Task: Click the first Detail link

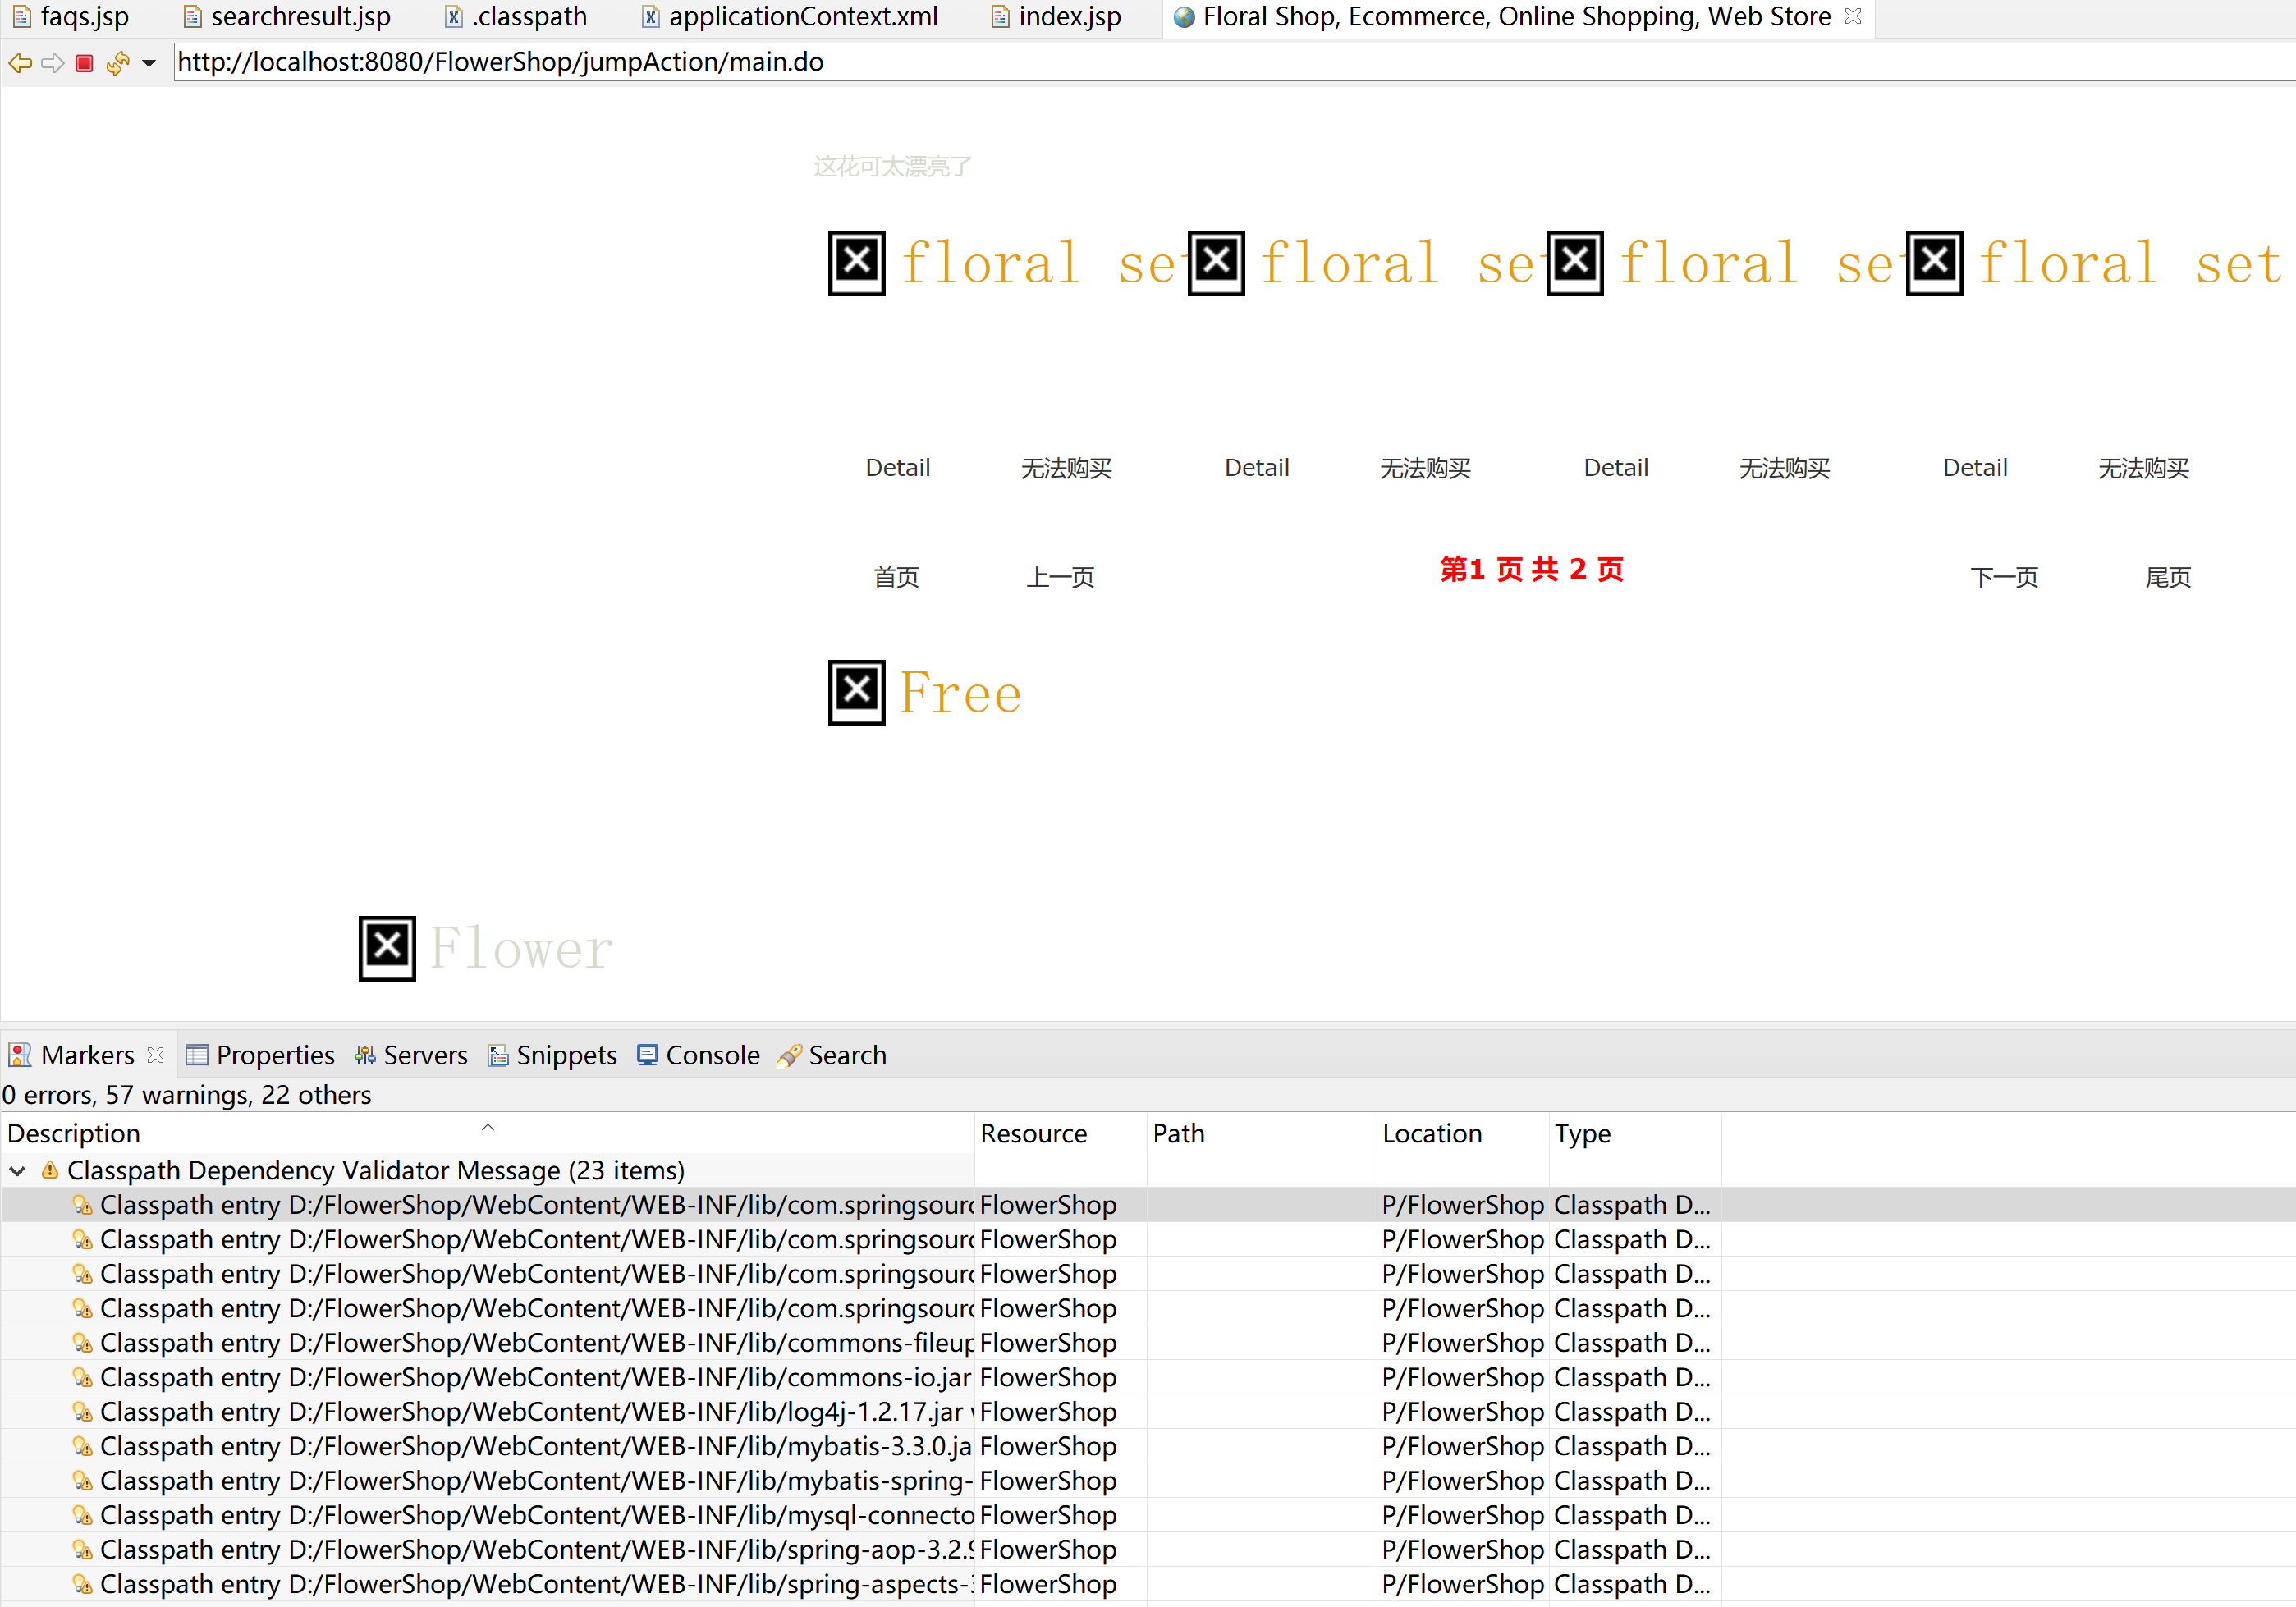Action: point(897,468)
